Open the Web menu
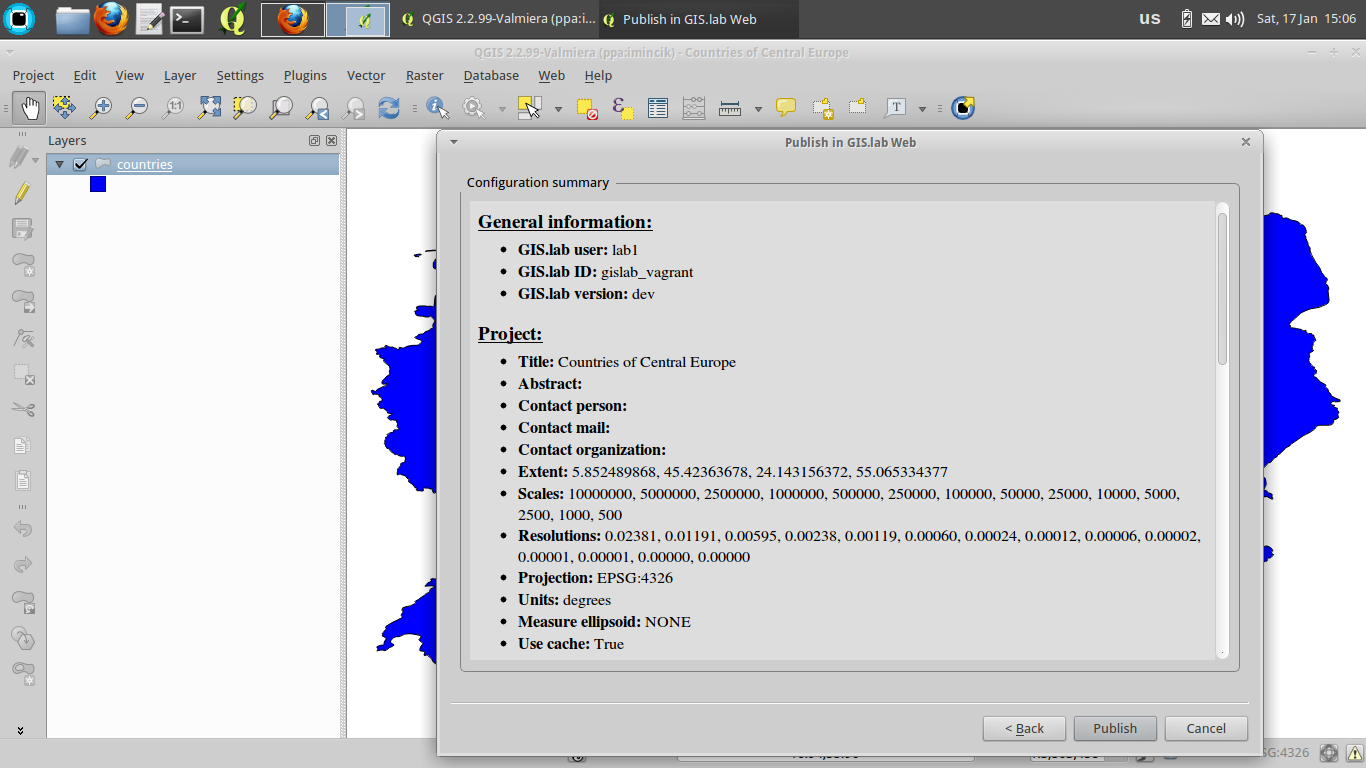The image size is (1366, 768). [551, 75]
